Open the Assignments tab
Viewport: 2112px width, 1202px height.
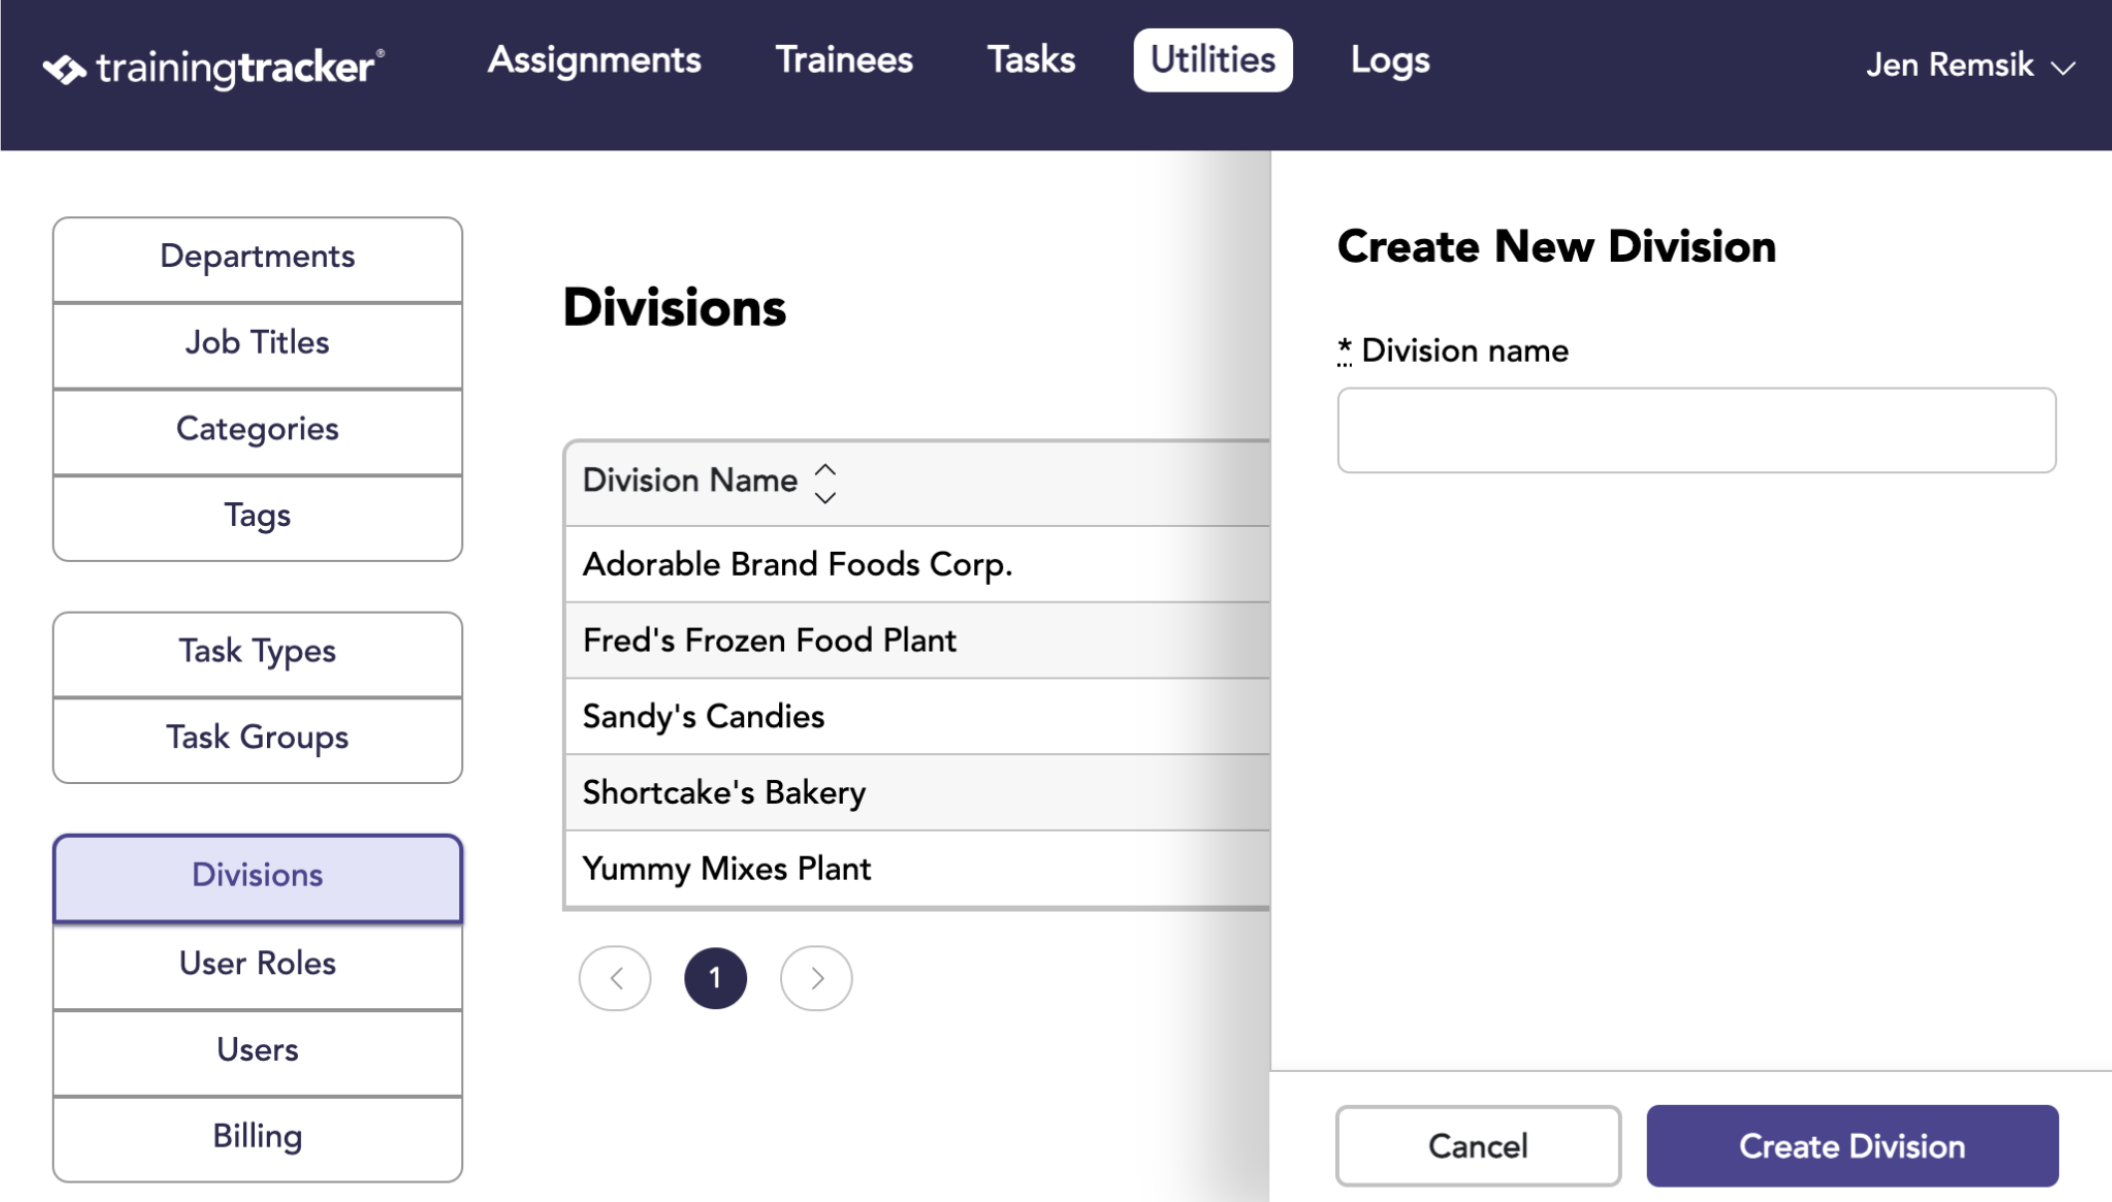coord(594,60)
